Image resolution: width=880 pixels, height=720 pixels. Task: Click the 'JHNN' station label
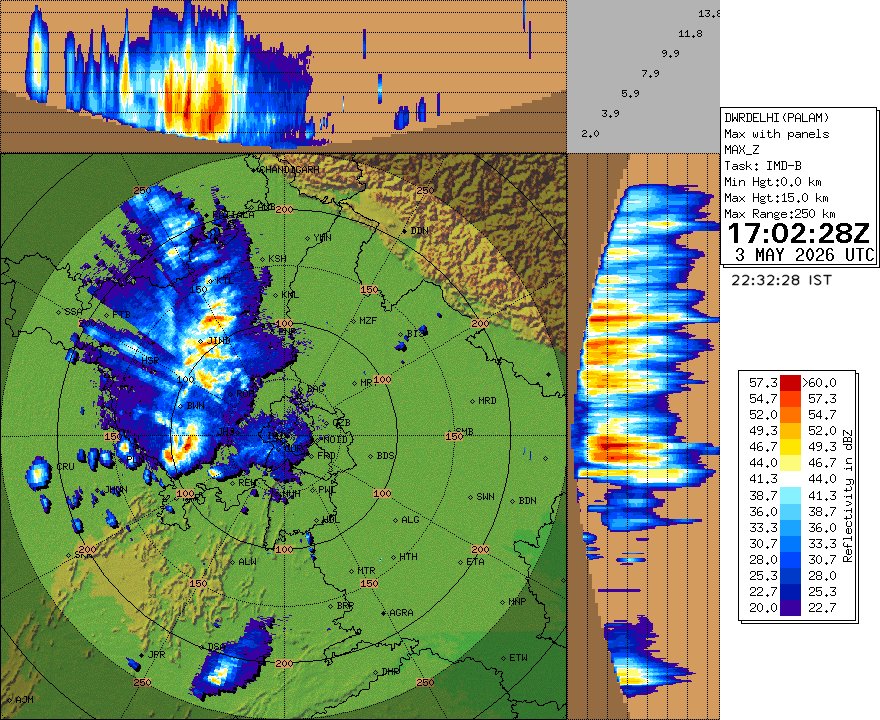tap(116, 489)
